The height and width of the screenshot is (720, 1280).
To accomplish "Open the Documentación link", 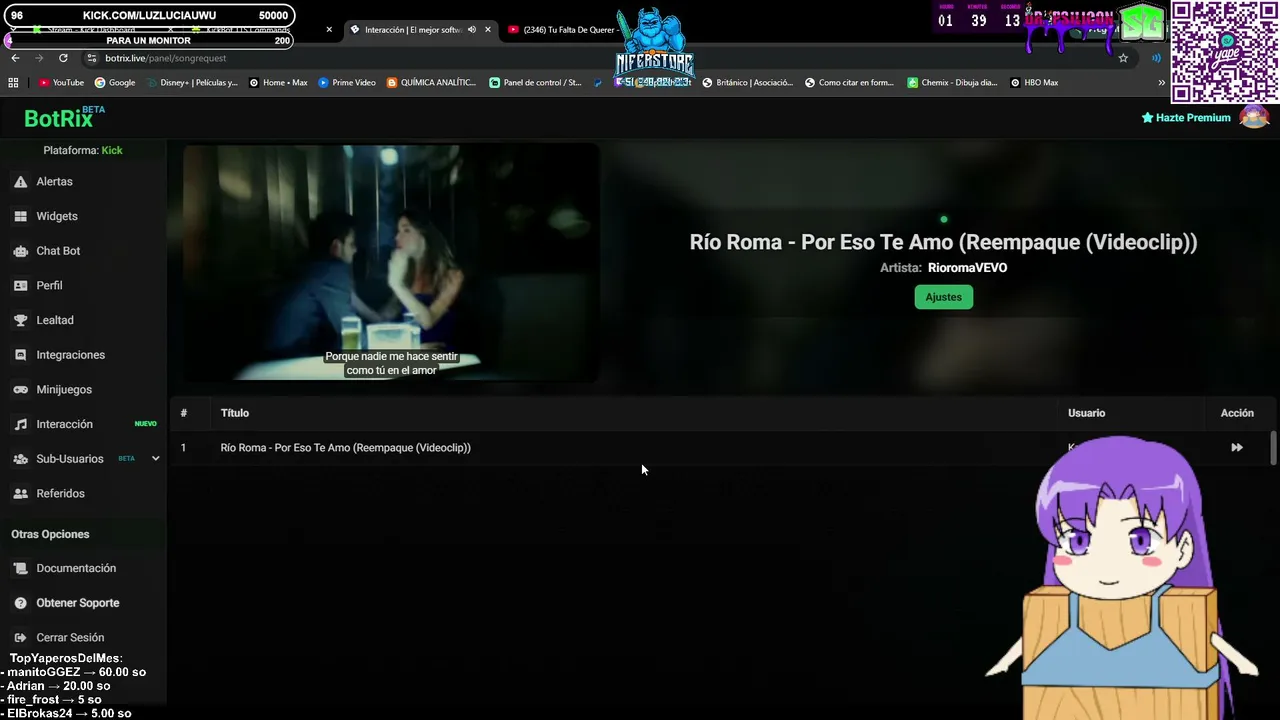I will tap(76, 568).
